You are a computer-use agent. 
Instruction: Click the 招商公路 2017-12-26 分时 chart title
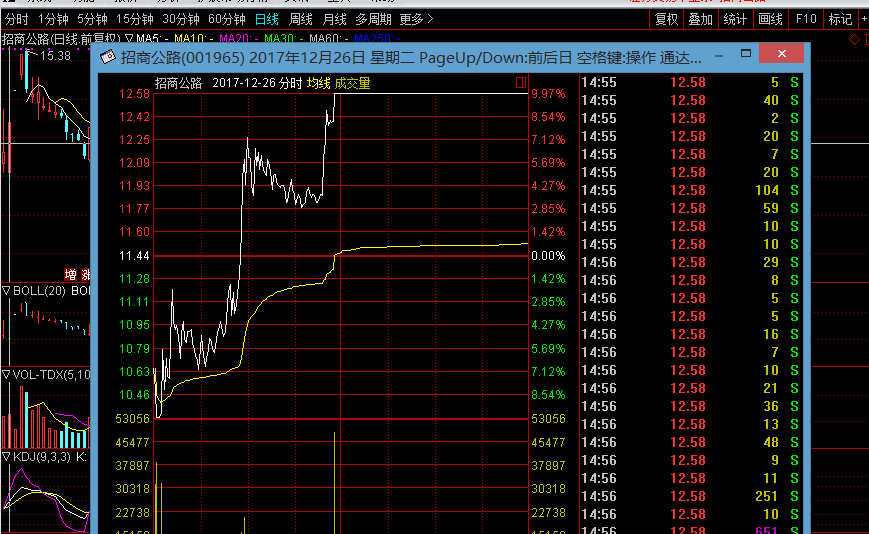tap(228, 83)
